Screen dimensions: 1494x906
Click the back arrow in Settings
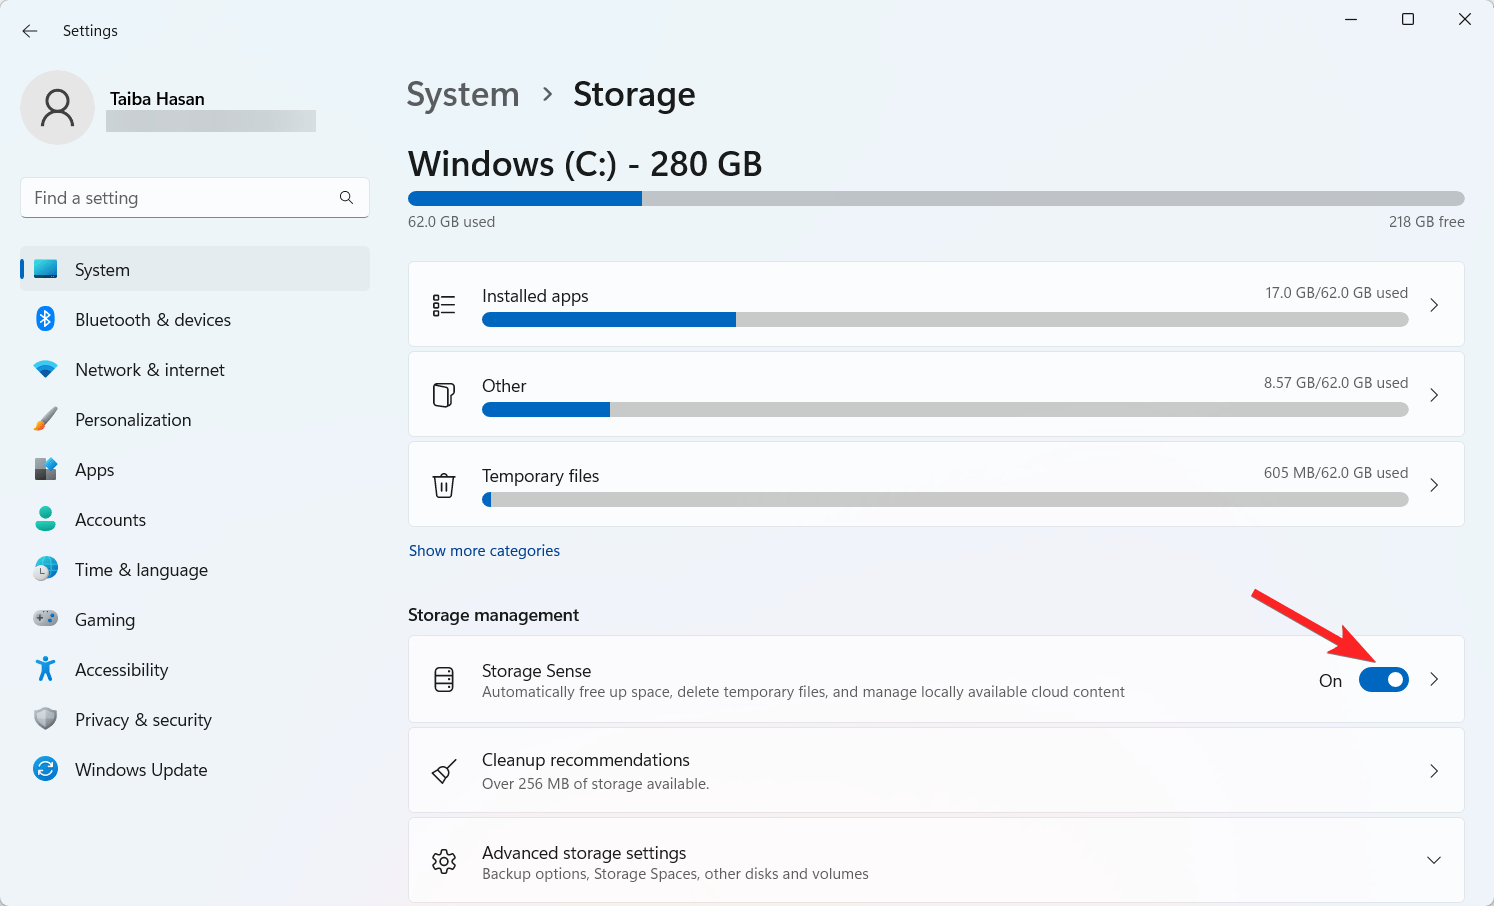[x=29, y=30]
